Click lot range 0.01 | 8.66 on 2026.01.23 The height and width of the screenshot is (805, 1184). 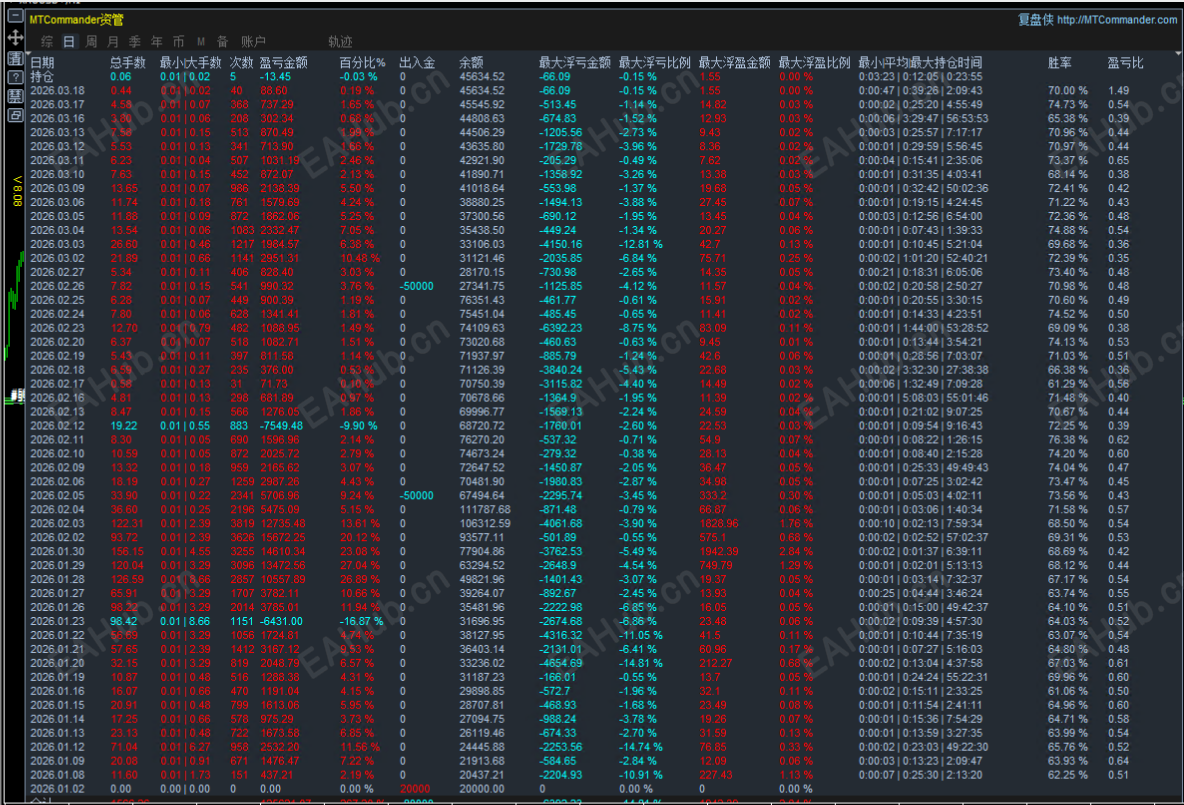pos(185,621)
